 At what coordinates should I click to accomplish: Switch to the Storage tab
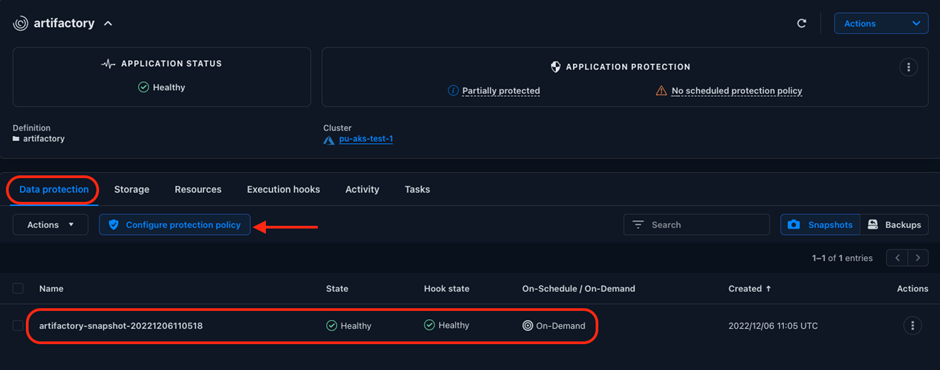[132, 189]
